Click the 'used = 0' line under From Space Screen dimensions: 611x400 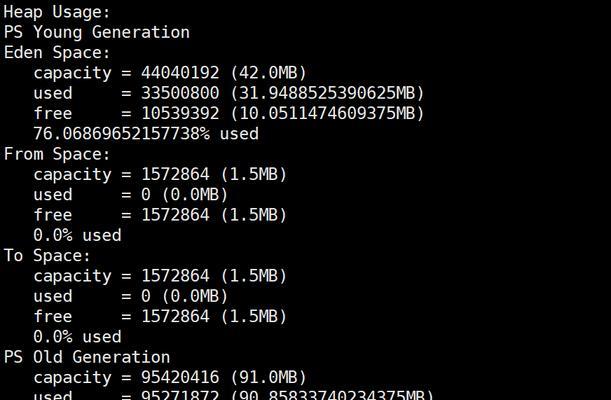pyautogui.click(x=130, y=194)
